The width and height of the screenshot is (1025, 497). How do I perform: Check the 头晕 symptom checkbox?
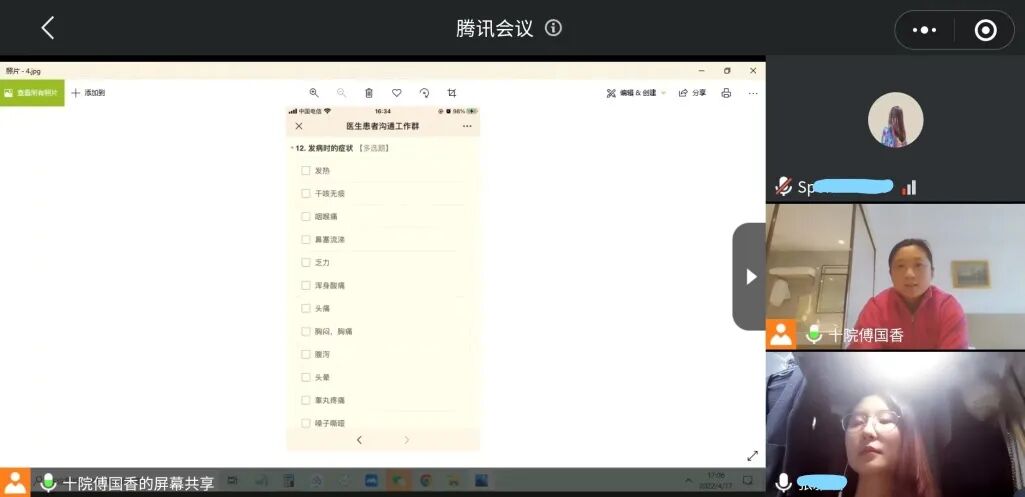pyautogui.click(x=305, y=377)
